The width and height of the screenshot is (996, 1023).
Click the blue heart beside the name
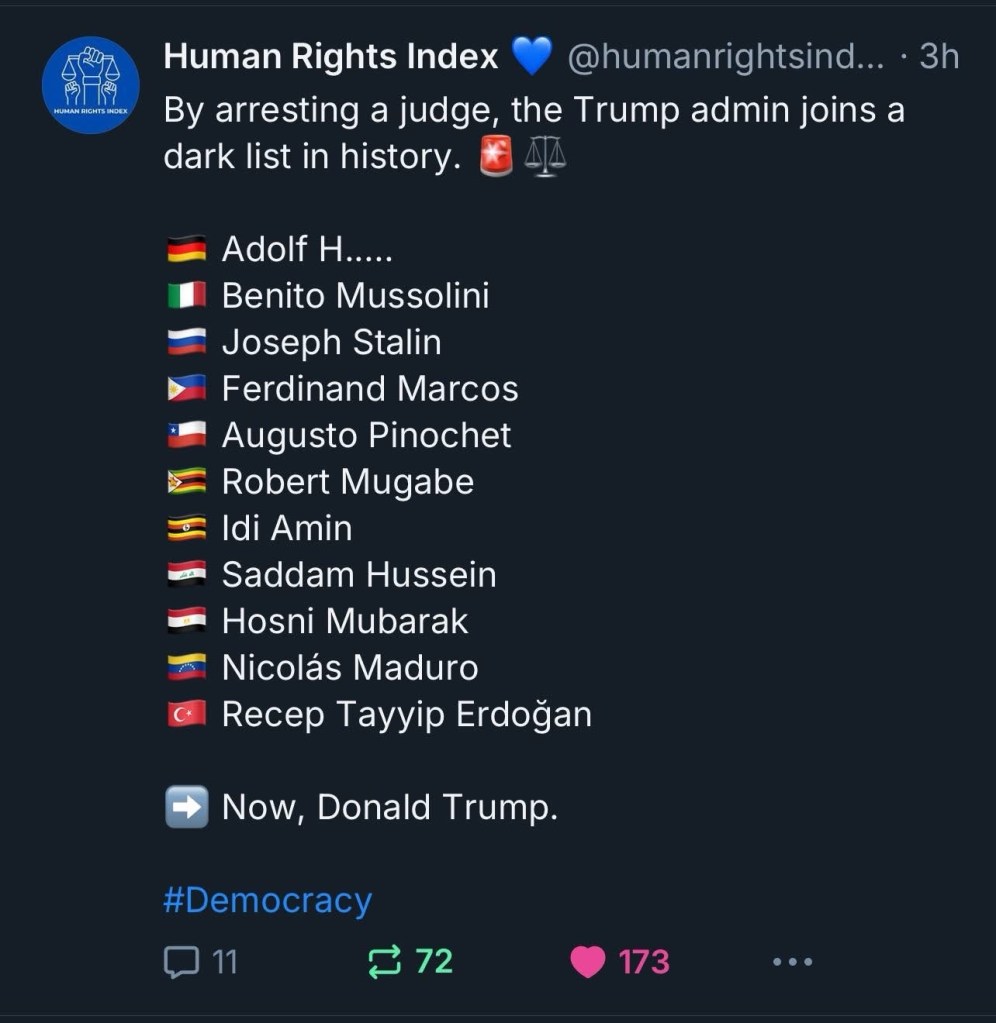point(532,57)
